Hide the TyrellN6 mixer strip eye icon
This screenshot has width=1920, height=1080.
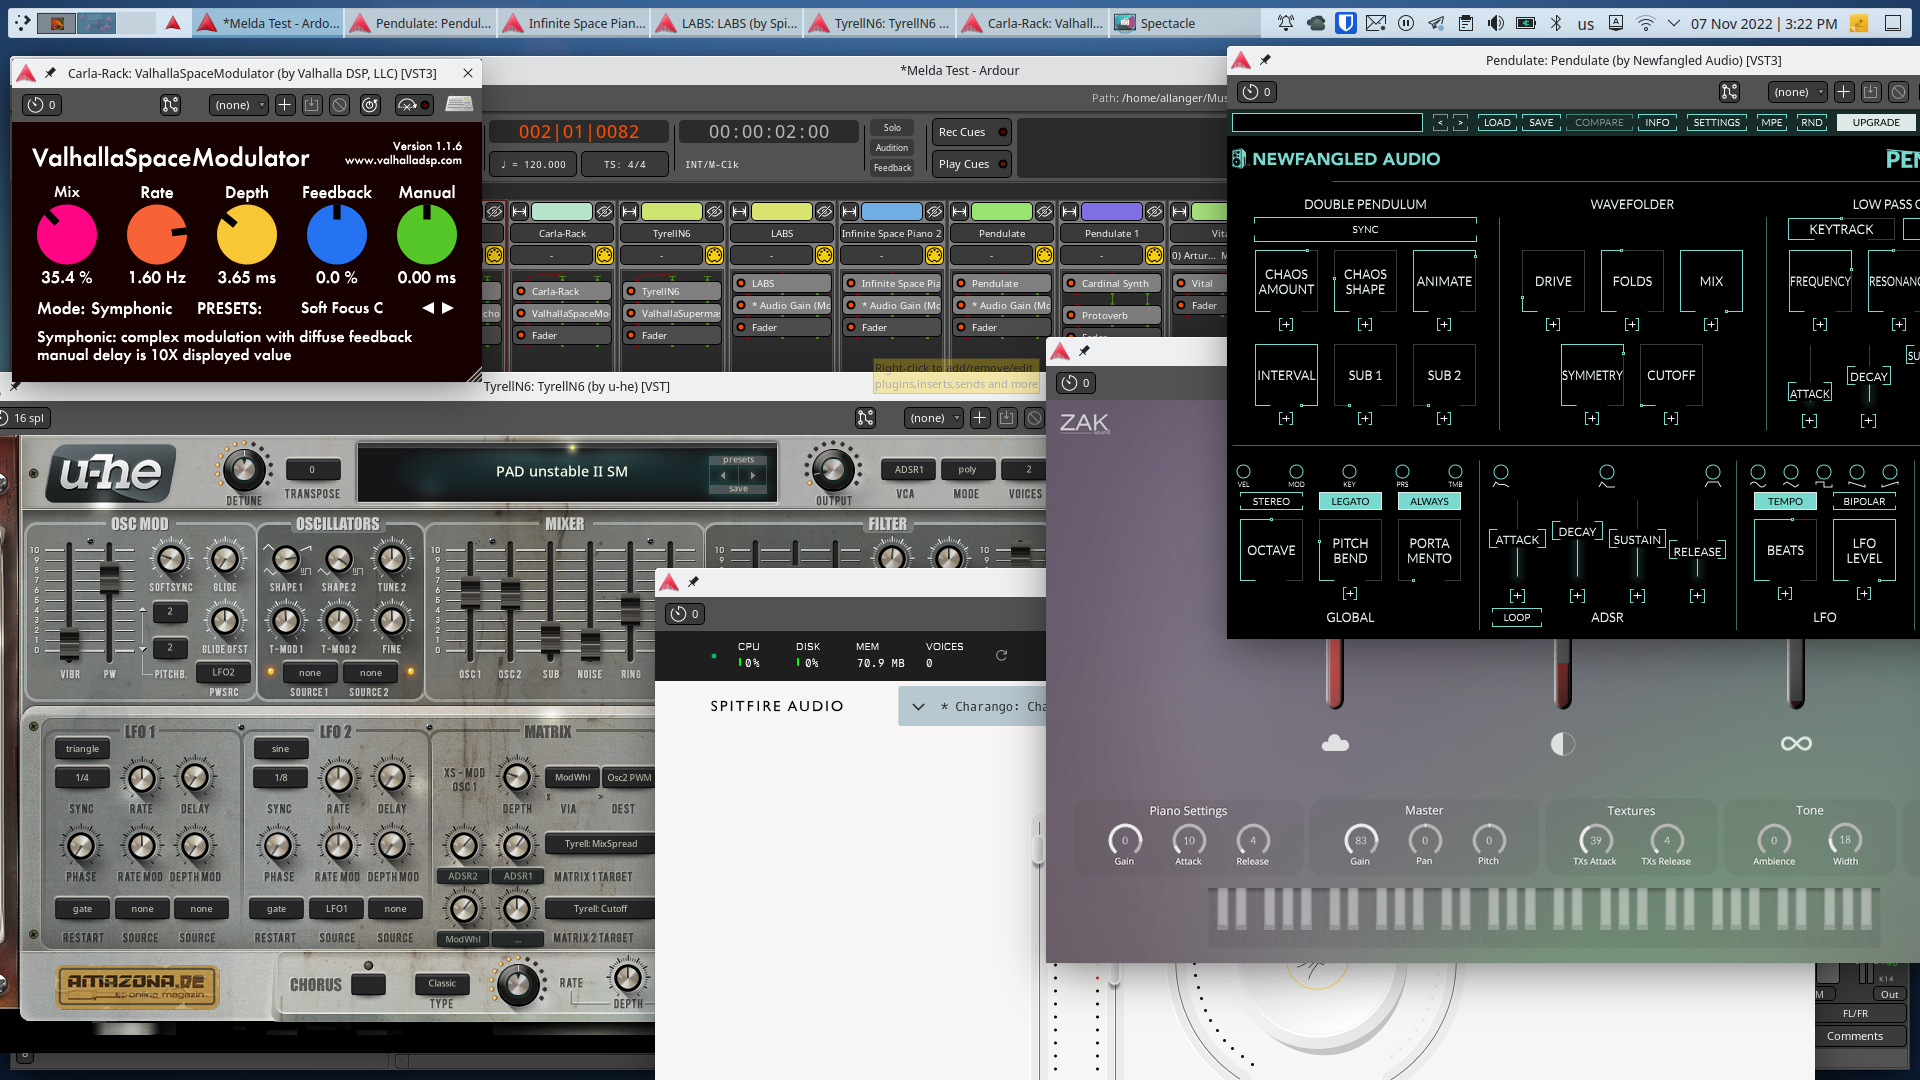coord(714,212)
